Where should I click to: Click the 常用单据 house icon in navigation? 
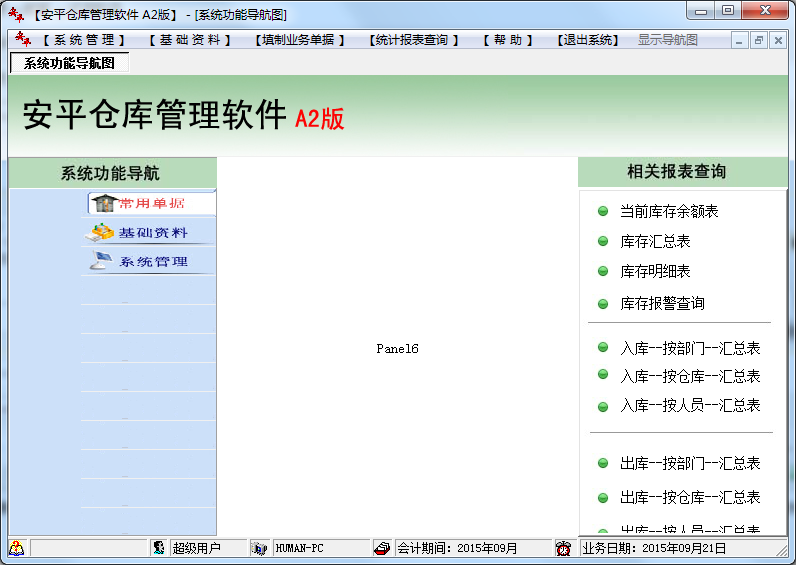[x=103, y=203]
